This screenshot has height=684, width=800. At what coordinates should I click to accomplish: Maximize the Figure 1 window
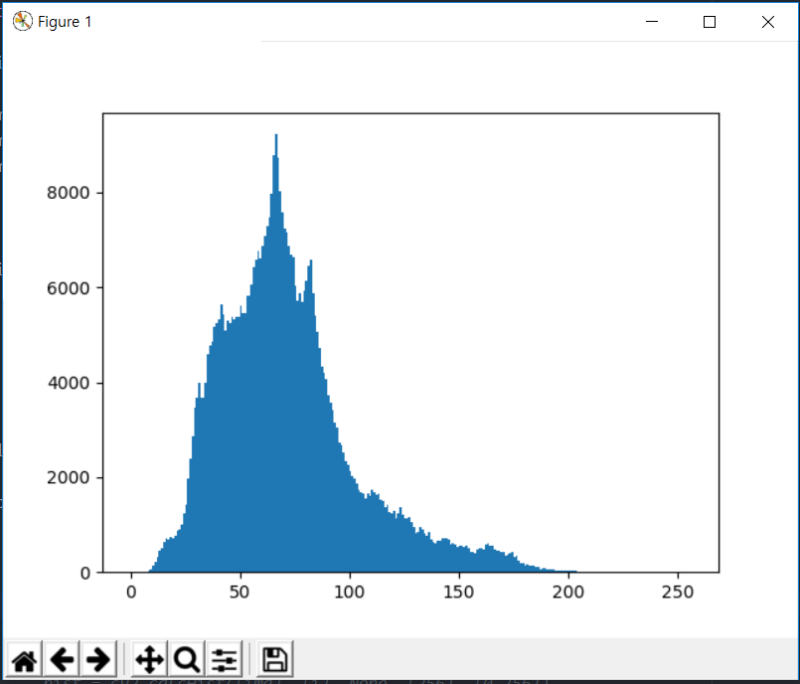point(709,22)
